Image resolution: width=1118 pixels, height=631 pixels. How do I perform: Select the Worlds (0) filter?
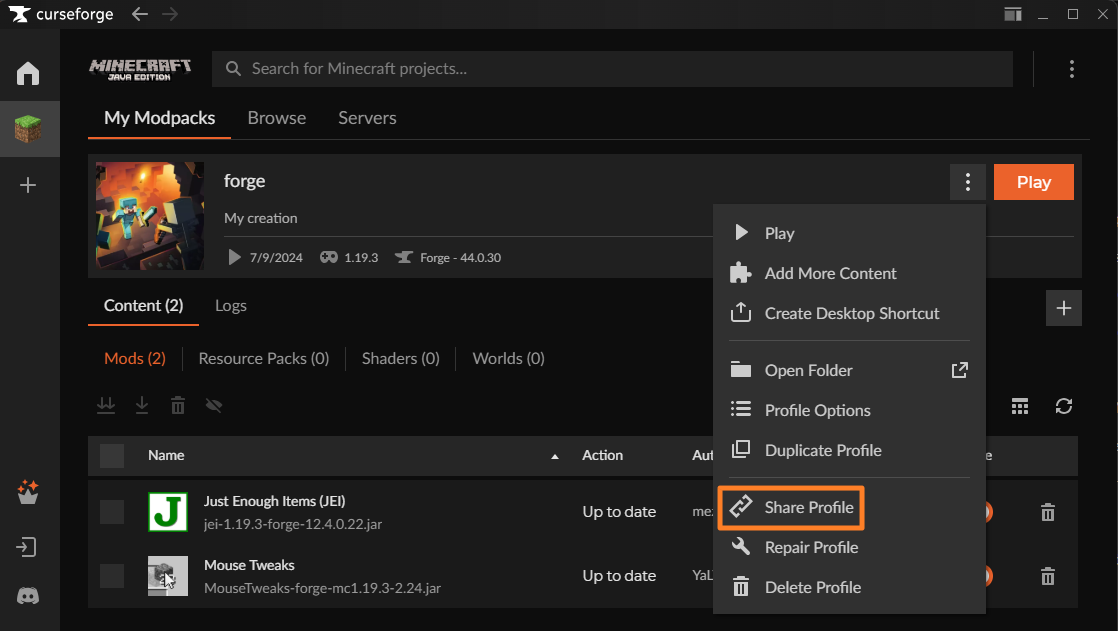pyautogui.click(x=508, y=359)
